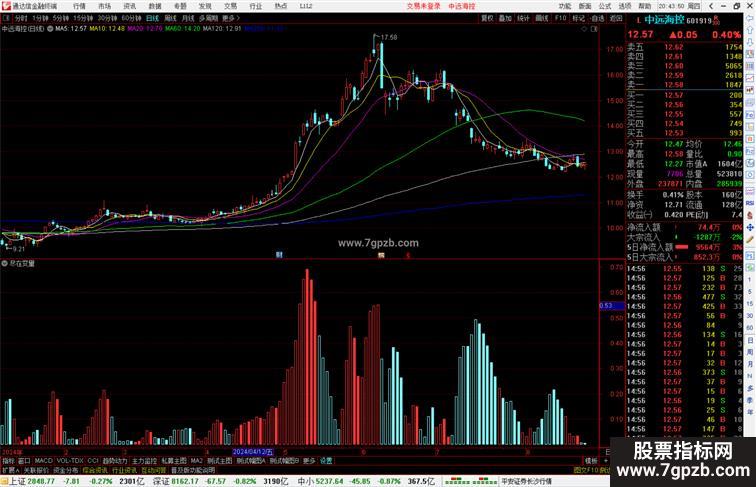The height and width of the screenshot is (487, 756).
Task: Add stock to 自选 watchlist
Action: click(x=597, y=18)
